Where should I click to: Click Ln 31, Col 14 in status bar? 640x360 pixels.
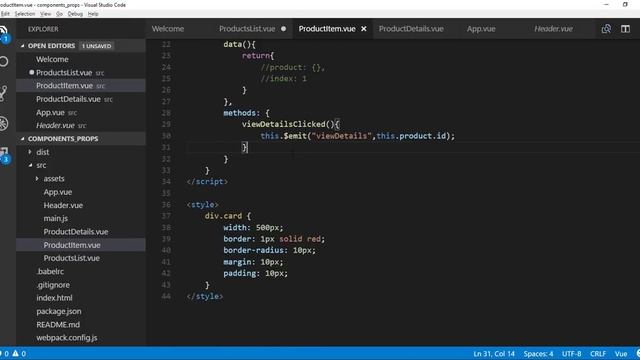pyautogui.click(x=494, y=354)
